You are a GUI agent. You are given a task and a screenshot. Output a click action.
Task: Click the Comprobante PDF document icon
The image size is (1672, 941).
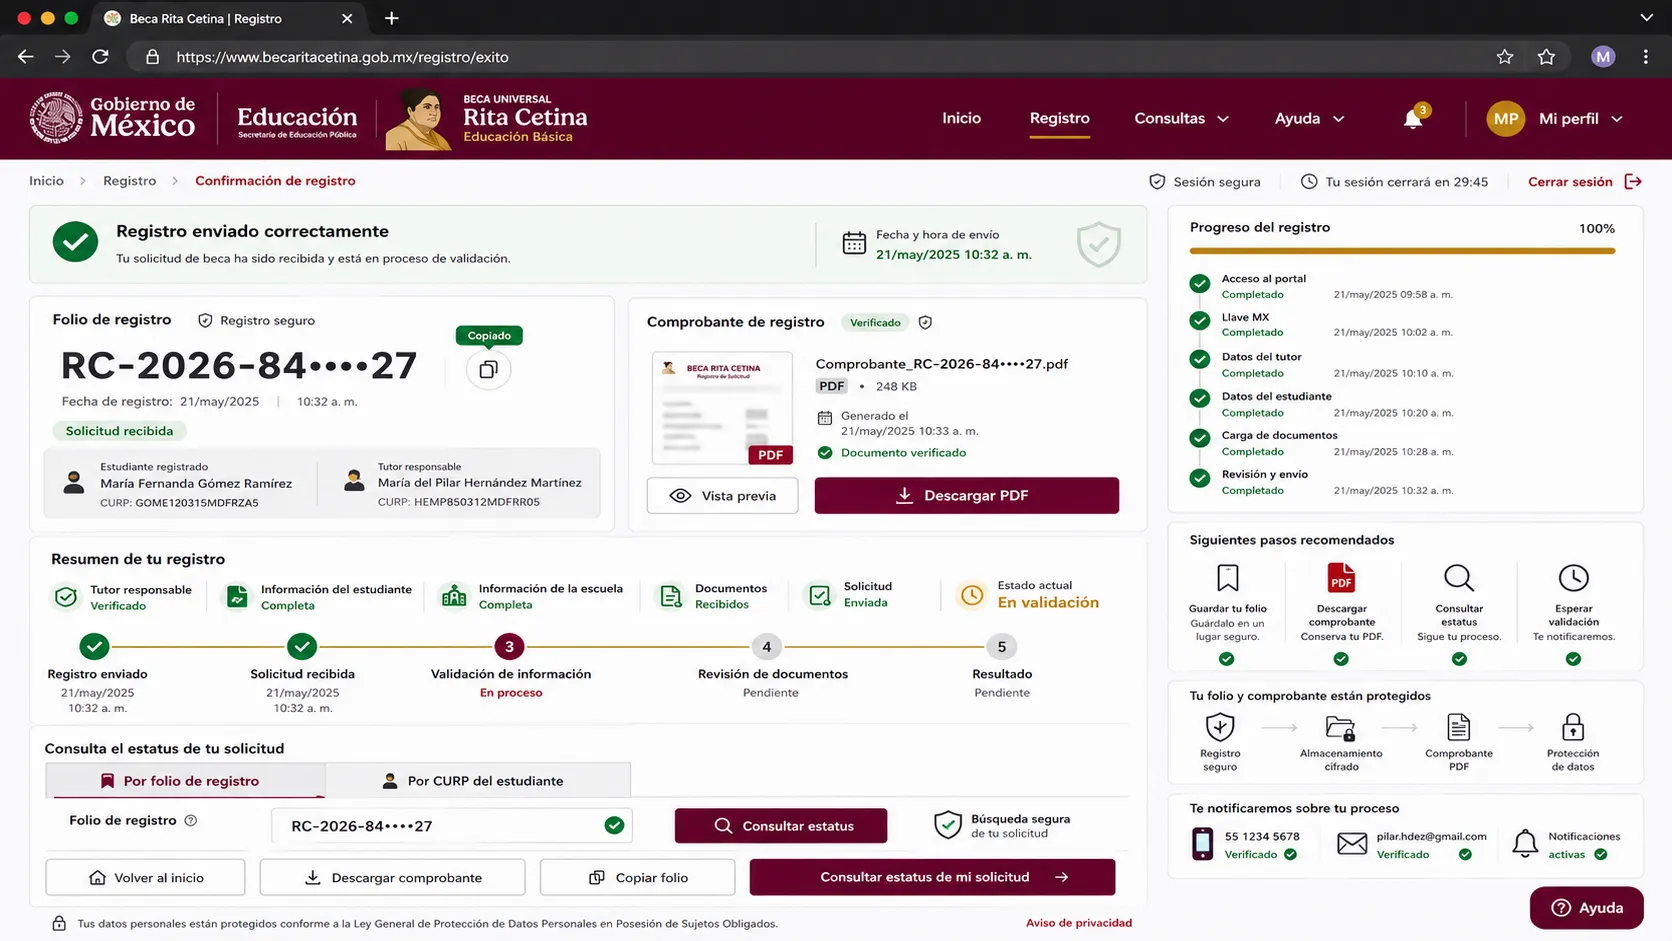(x=1459, y=727)
